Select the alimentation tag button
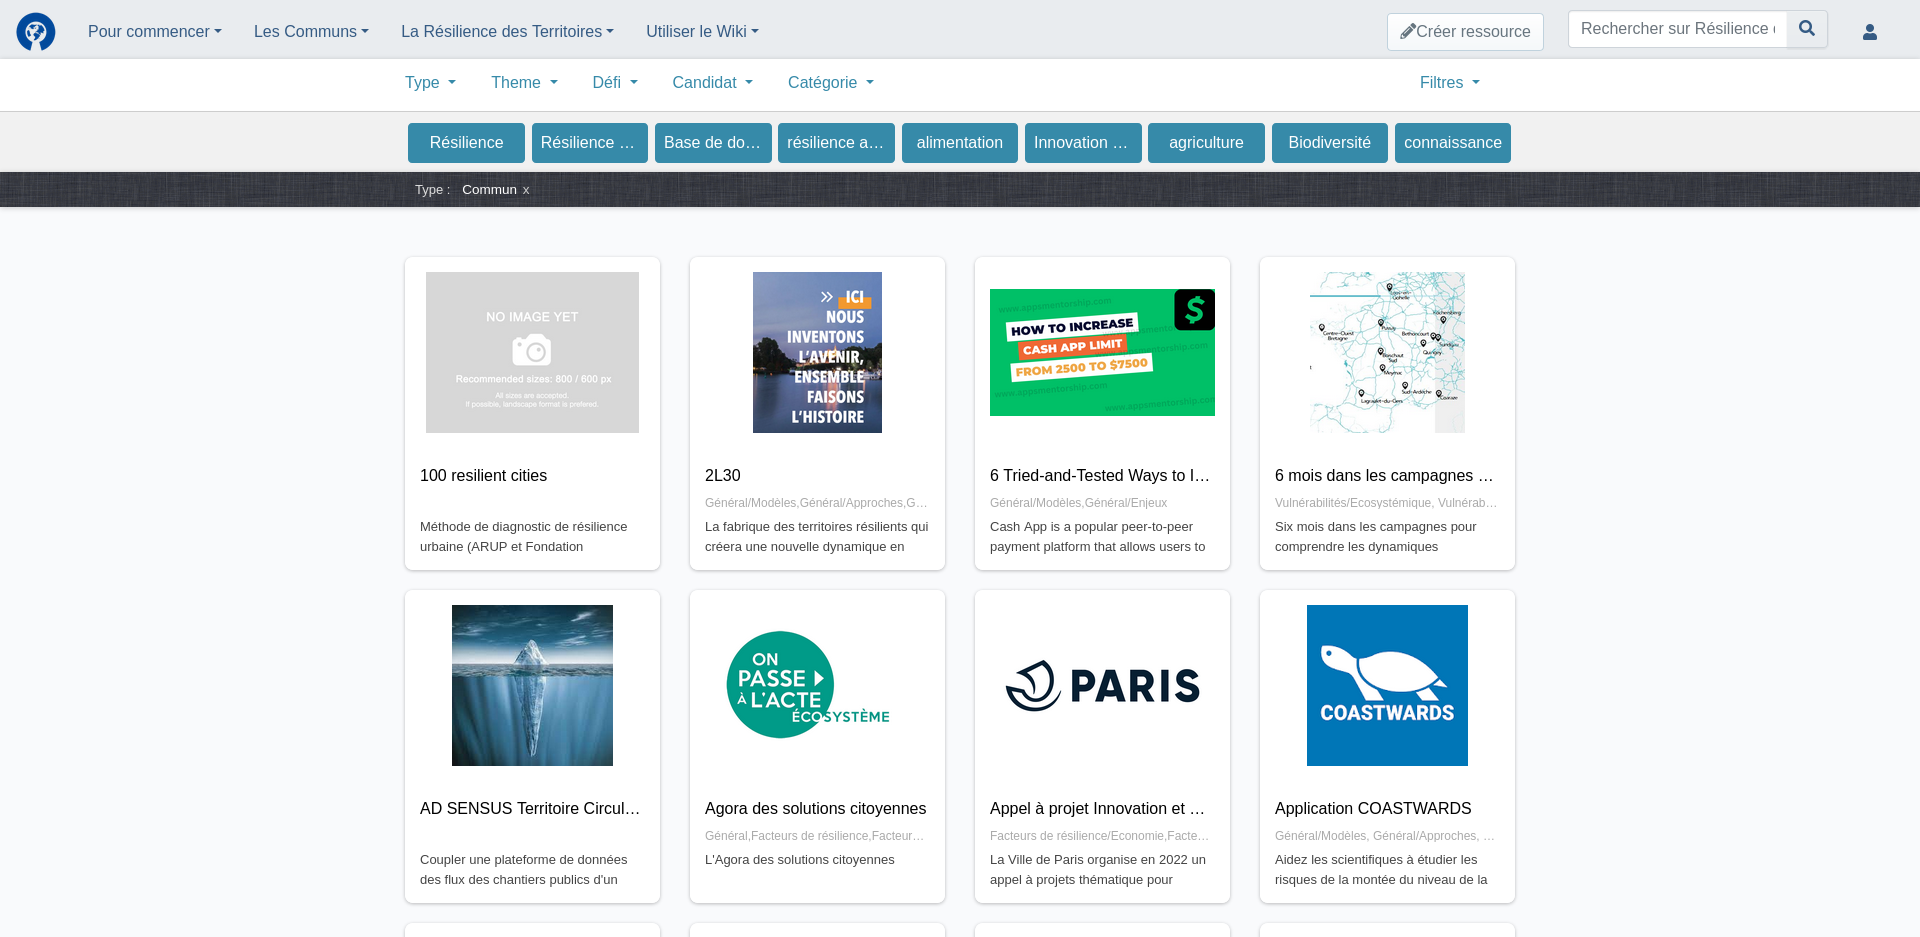 959,143
